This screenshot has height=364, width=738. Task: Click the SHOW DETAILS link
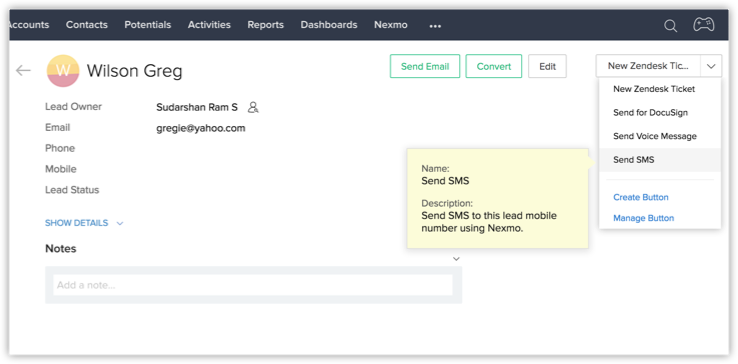[x=76, y=223]
